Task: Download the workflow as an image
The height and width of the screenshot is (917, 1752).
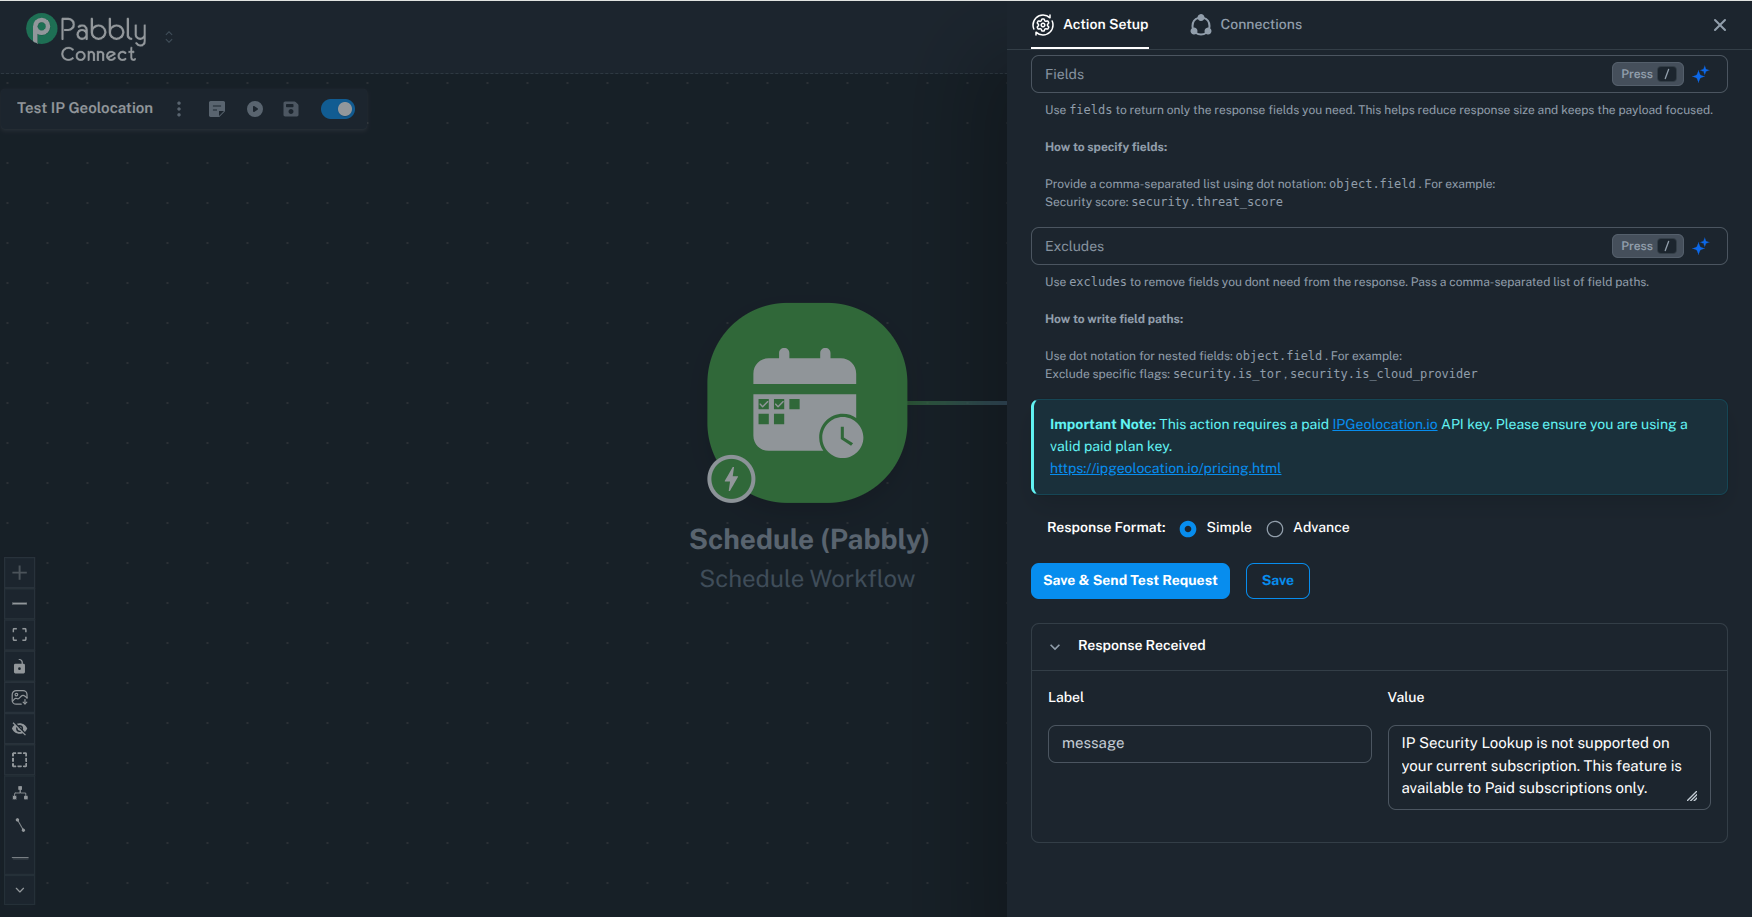Action: coord(19,697)
